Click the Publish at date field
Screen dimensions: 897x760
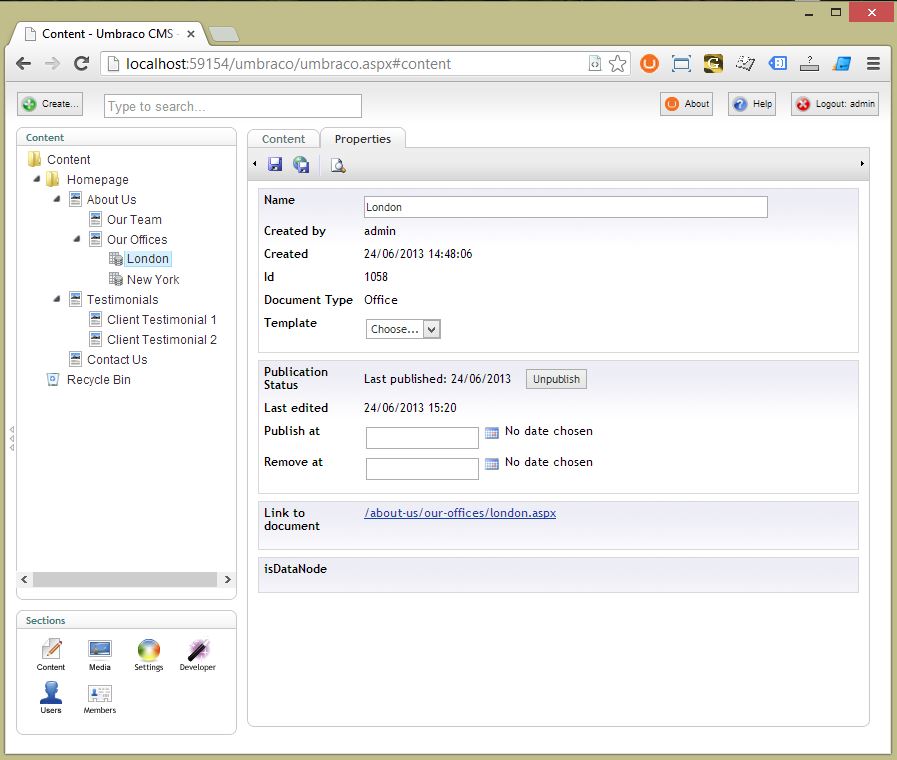[x=422, y=438]
